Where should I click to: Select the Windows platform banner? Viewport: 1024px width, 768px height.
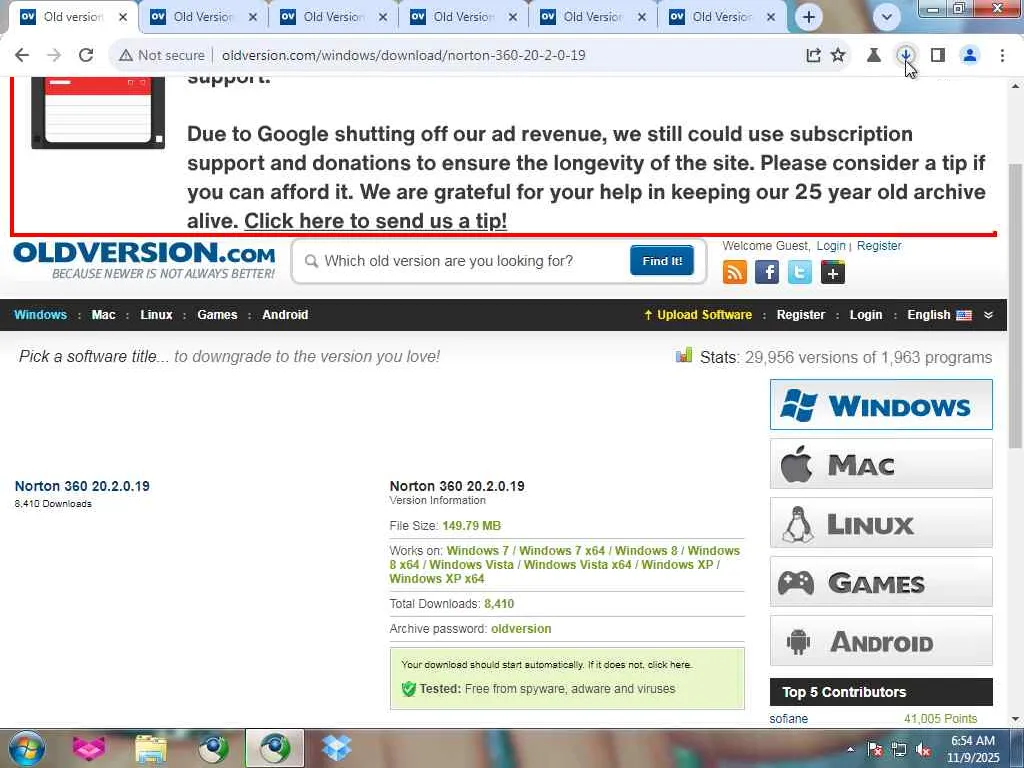tap(881, 405)
